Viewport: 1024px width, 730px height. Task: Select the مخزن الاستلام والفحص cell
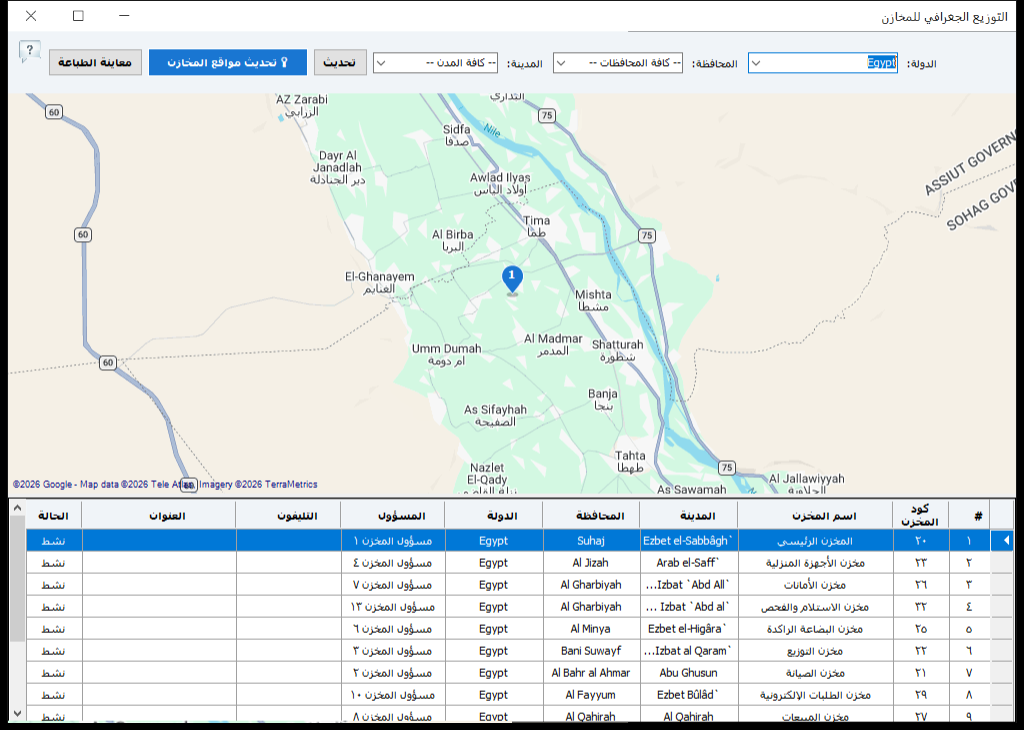(x=816, y=607)
